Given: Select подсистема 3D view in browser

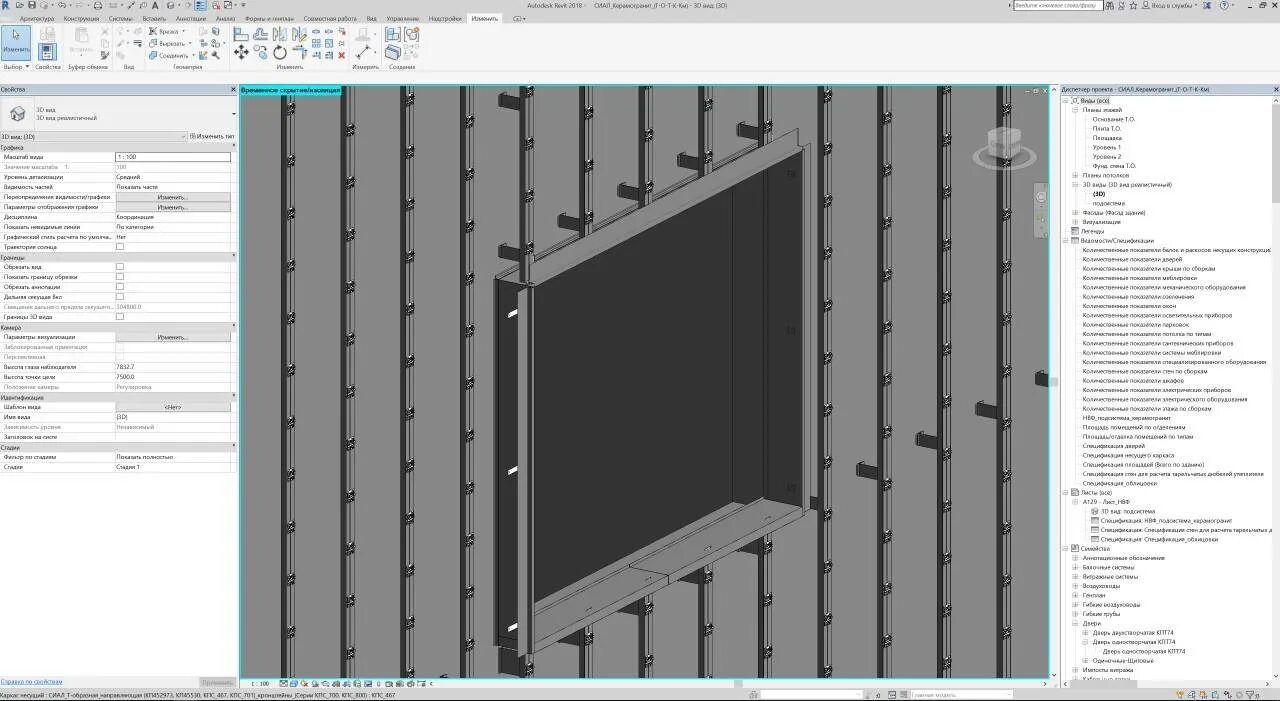Looking at the screenshot, I should (1107, 203).
